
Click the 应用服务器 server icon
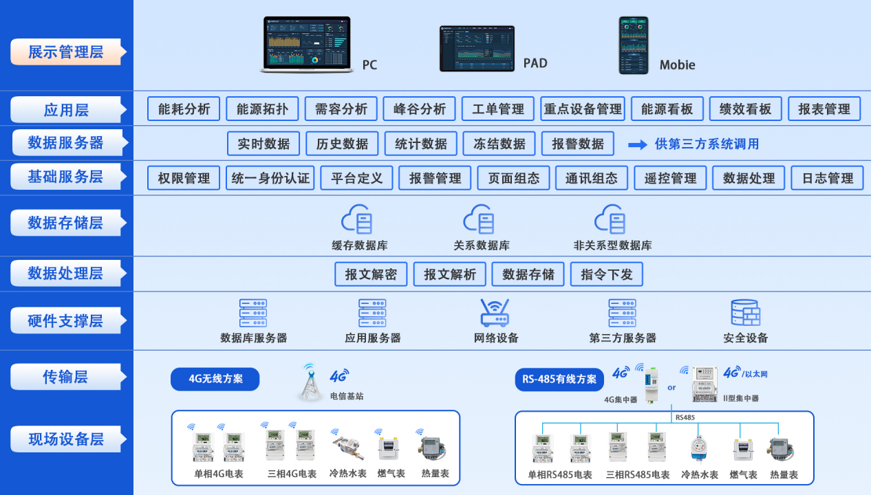(372, 313)
